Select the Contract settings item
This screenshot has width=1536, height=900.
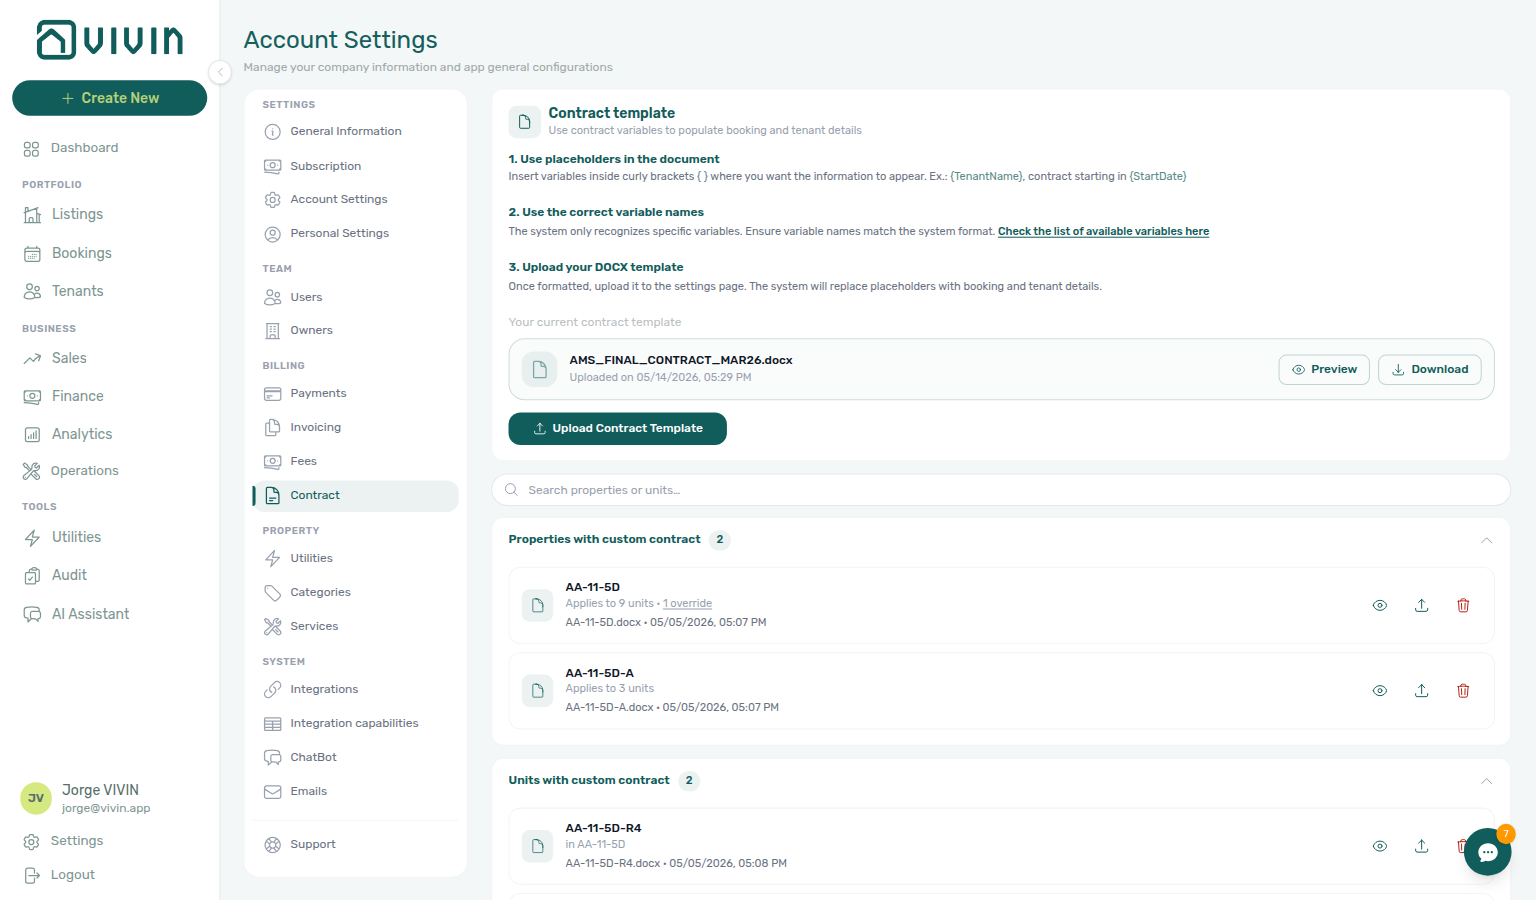[x=355, y=496]
